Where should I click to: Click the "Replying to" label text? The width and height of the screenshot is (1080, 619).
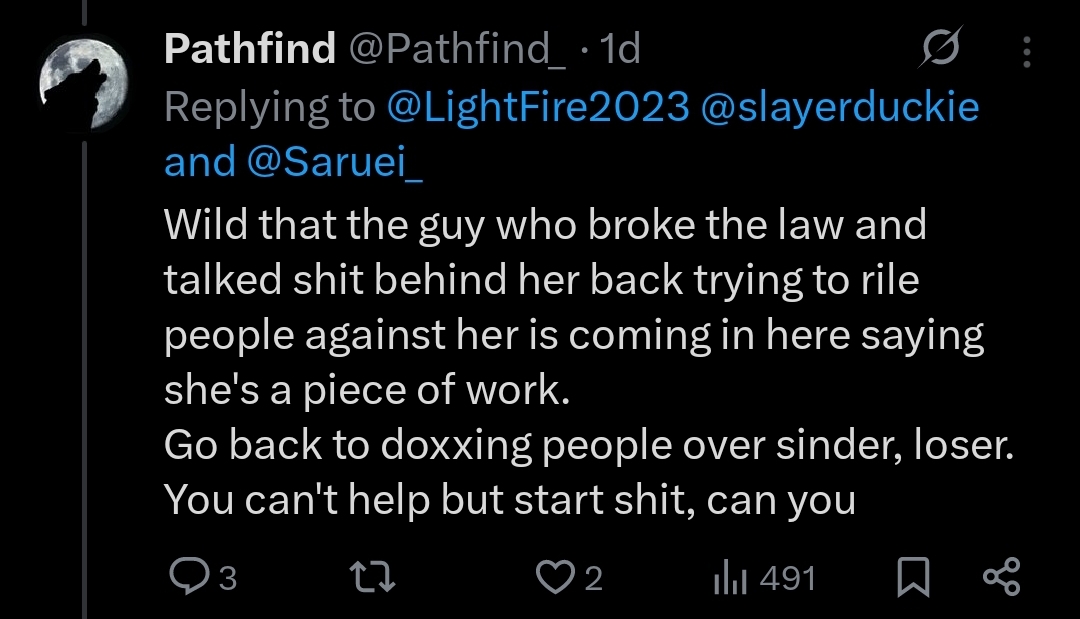point(268,106)
